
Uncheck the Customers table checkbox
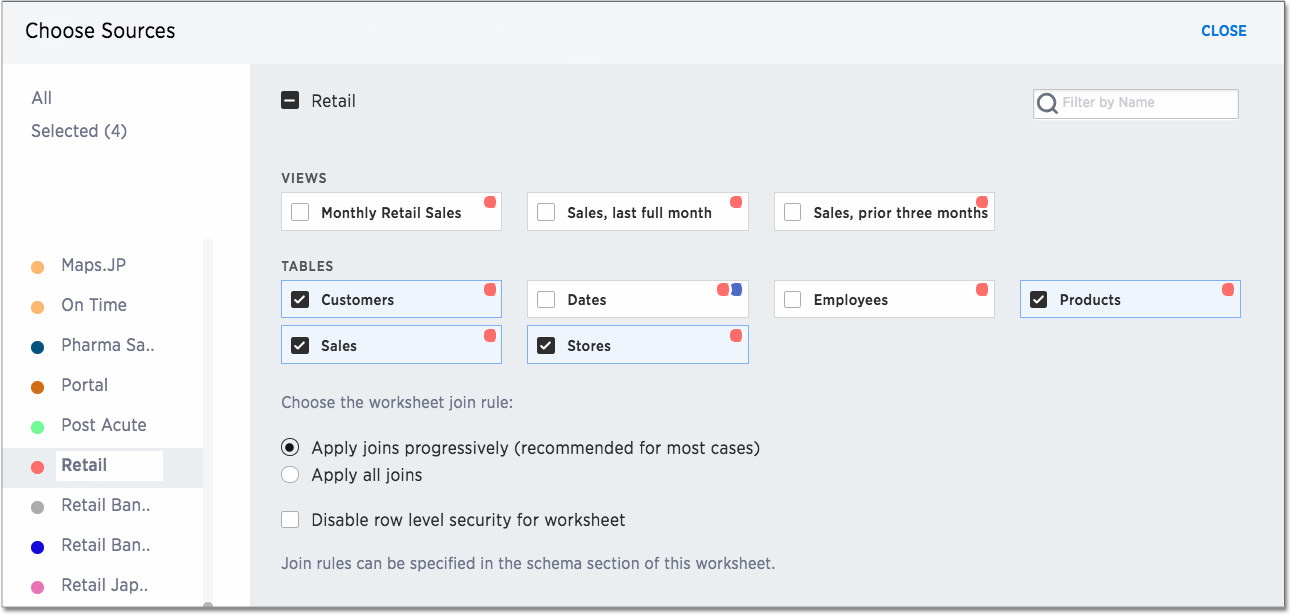300,300
